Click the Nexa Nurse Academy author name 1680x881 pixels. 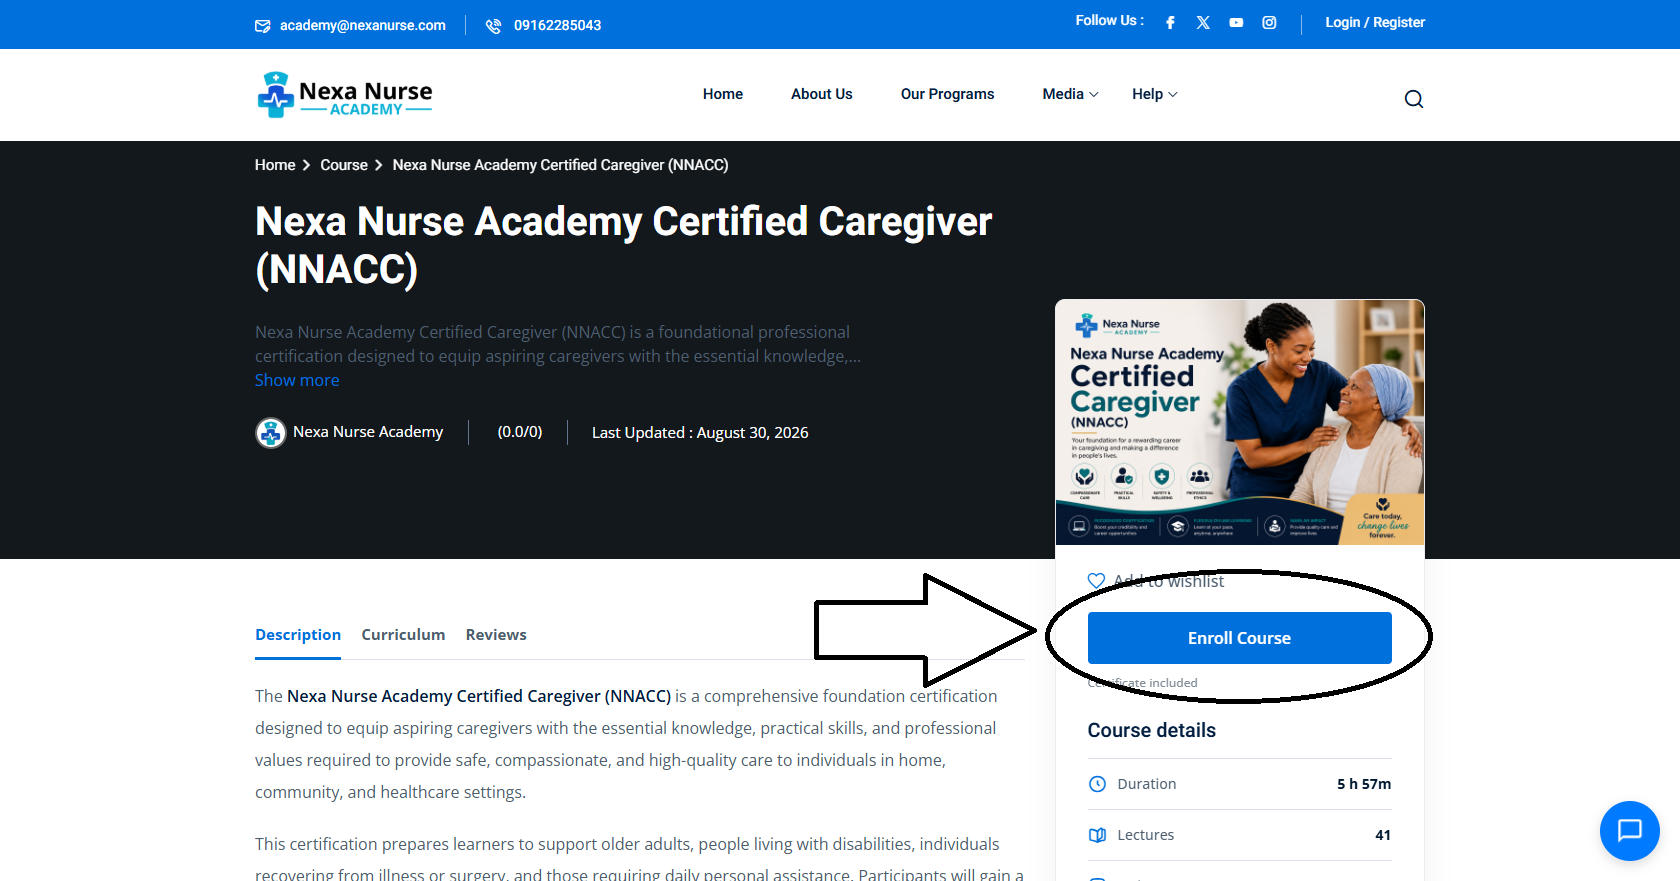(x=368, y=432)
